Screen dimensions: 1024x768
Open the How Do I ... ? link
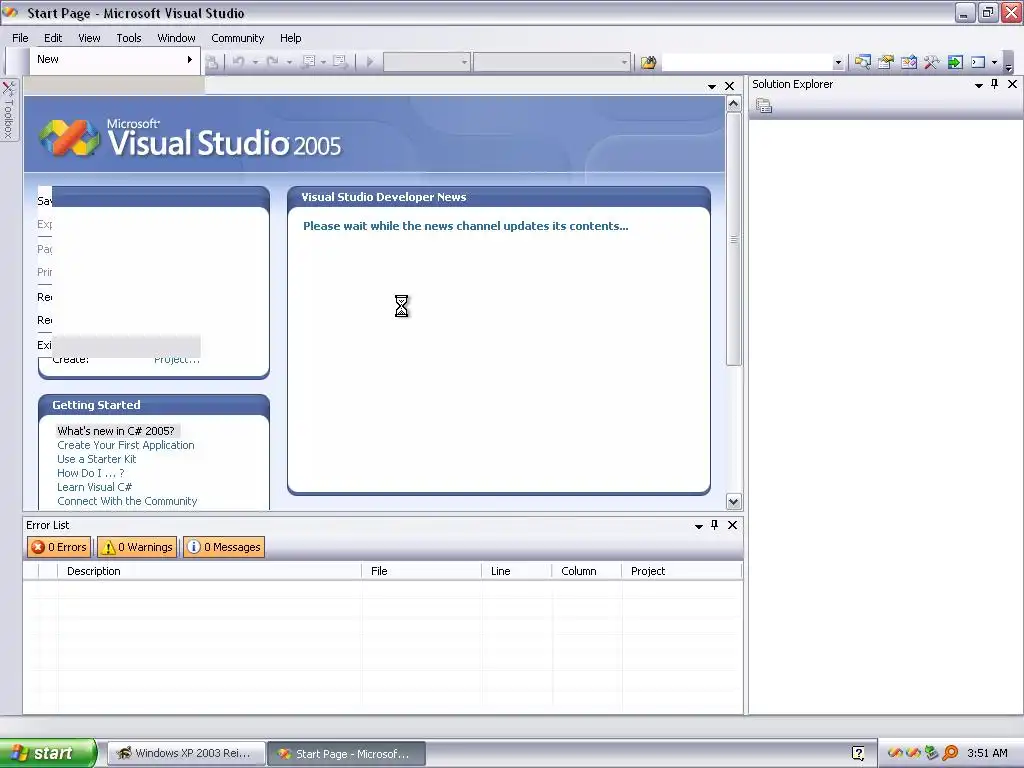90,473
